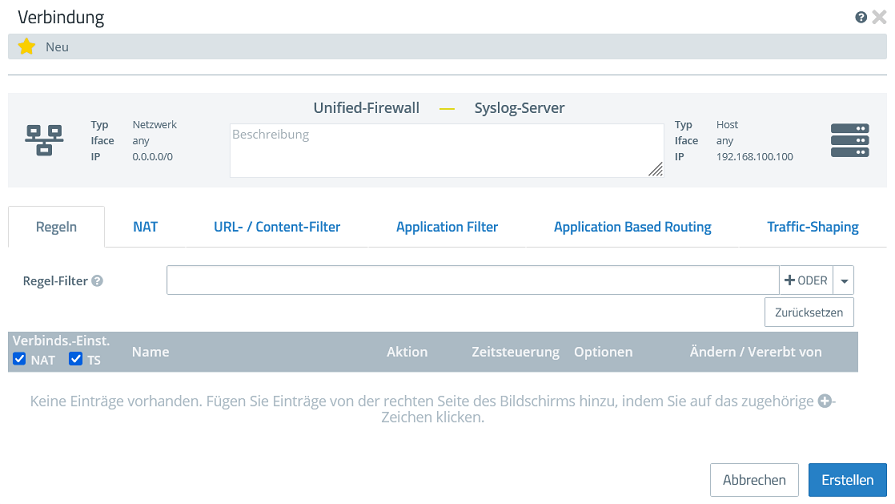Click the yellow connection line between objects
The image size is (895, 504).
(x=447, y=108)
